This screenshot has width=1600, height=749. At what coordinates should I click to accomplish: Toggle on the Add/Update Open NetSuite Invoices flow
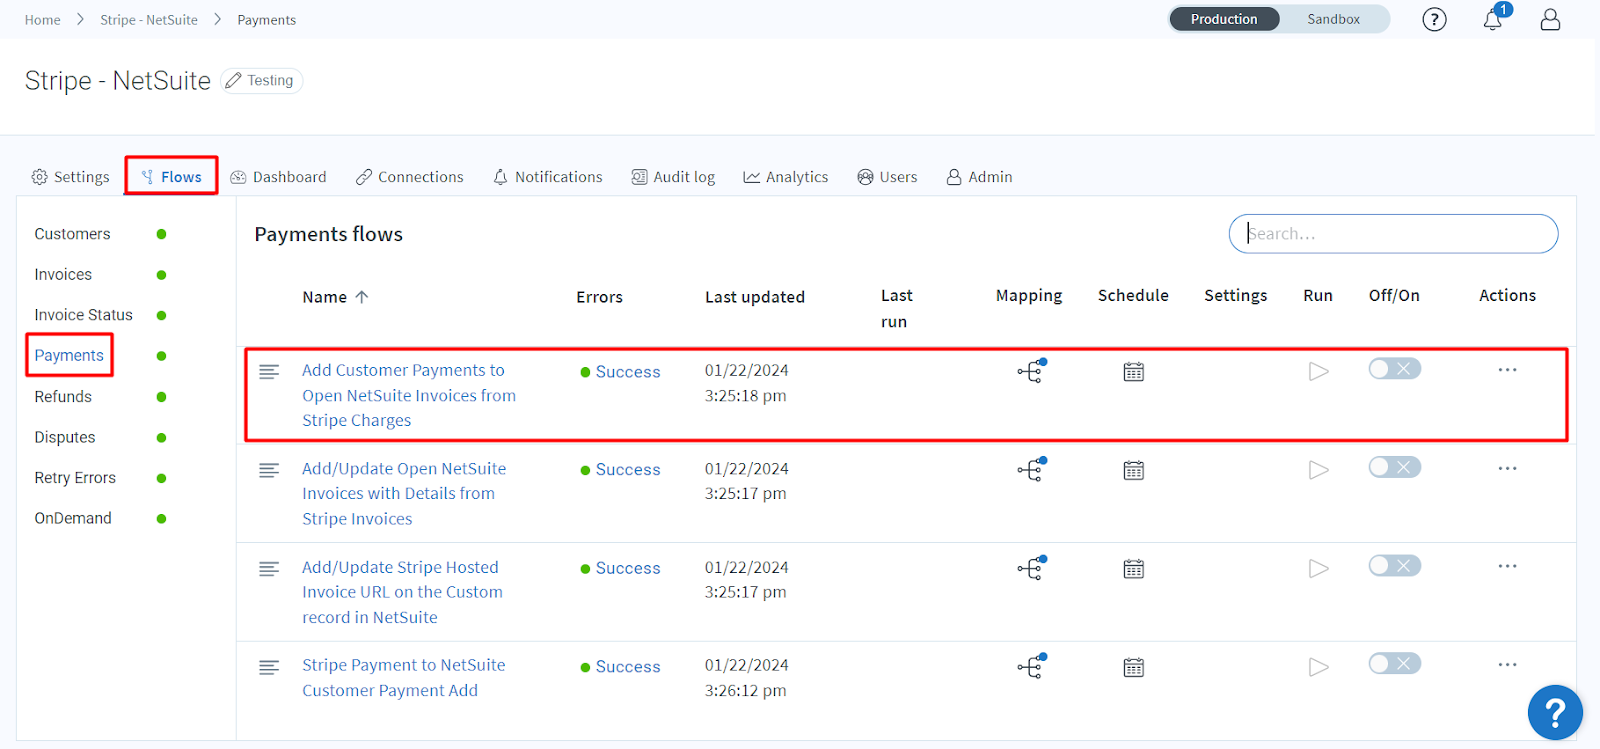tap(1395, 467)
